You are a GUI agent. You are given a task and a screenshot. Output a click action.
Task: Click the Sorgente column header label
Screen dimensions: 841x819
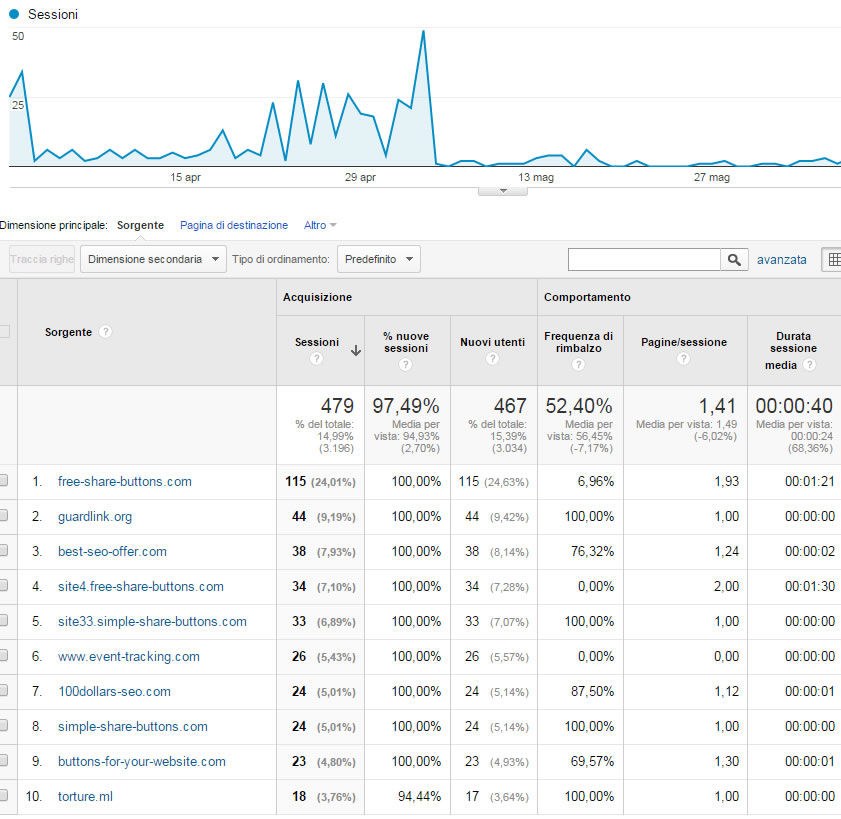[68, 332]
